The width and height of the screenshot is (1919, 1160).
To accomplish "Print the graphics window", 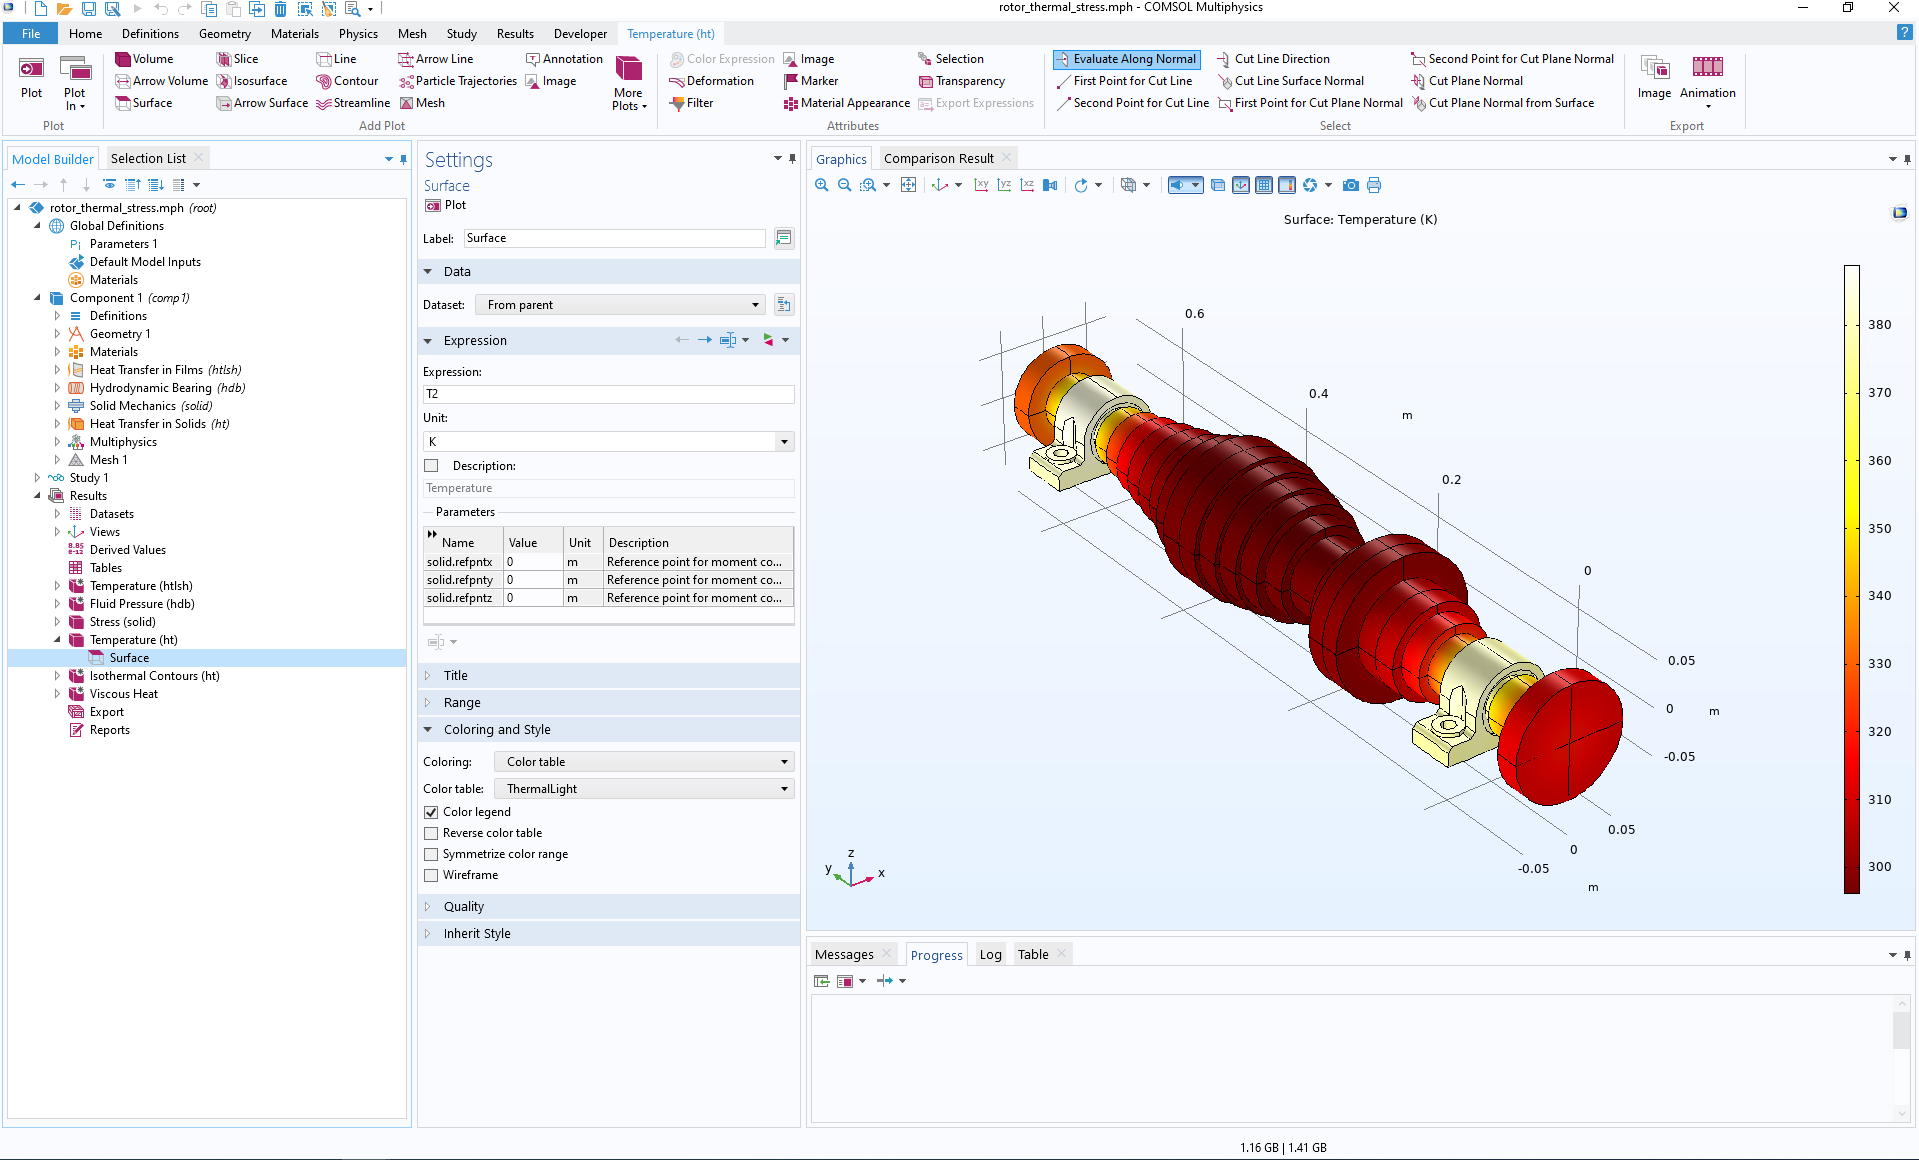I will click(x=1374, y=185).
